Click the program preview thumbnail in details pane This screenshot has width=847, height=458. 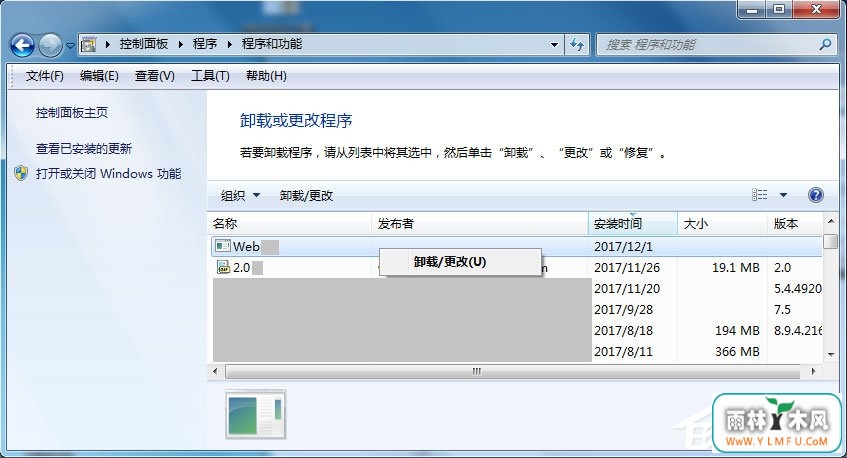pyautogui.click(x=256, y=414)
